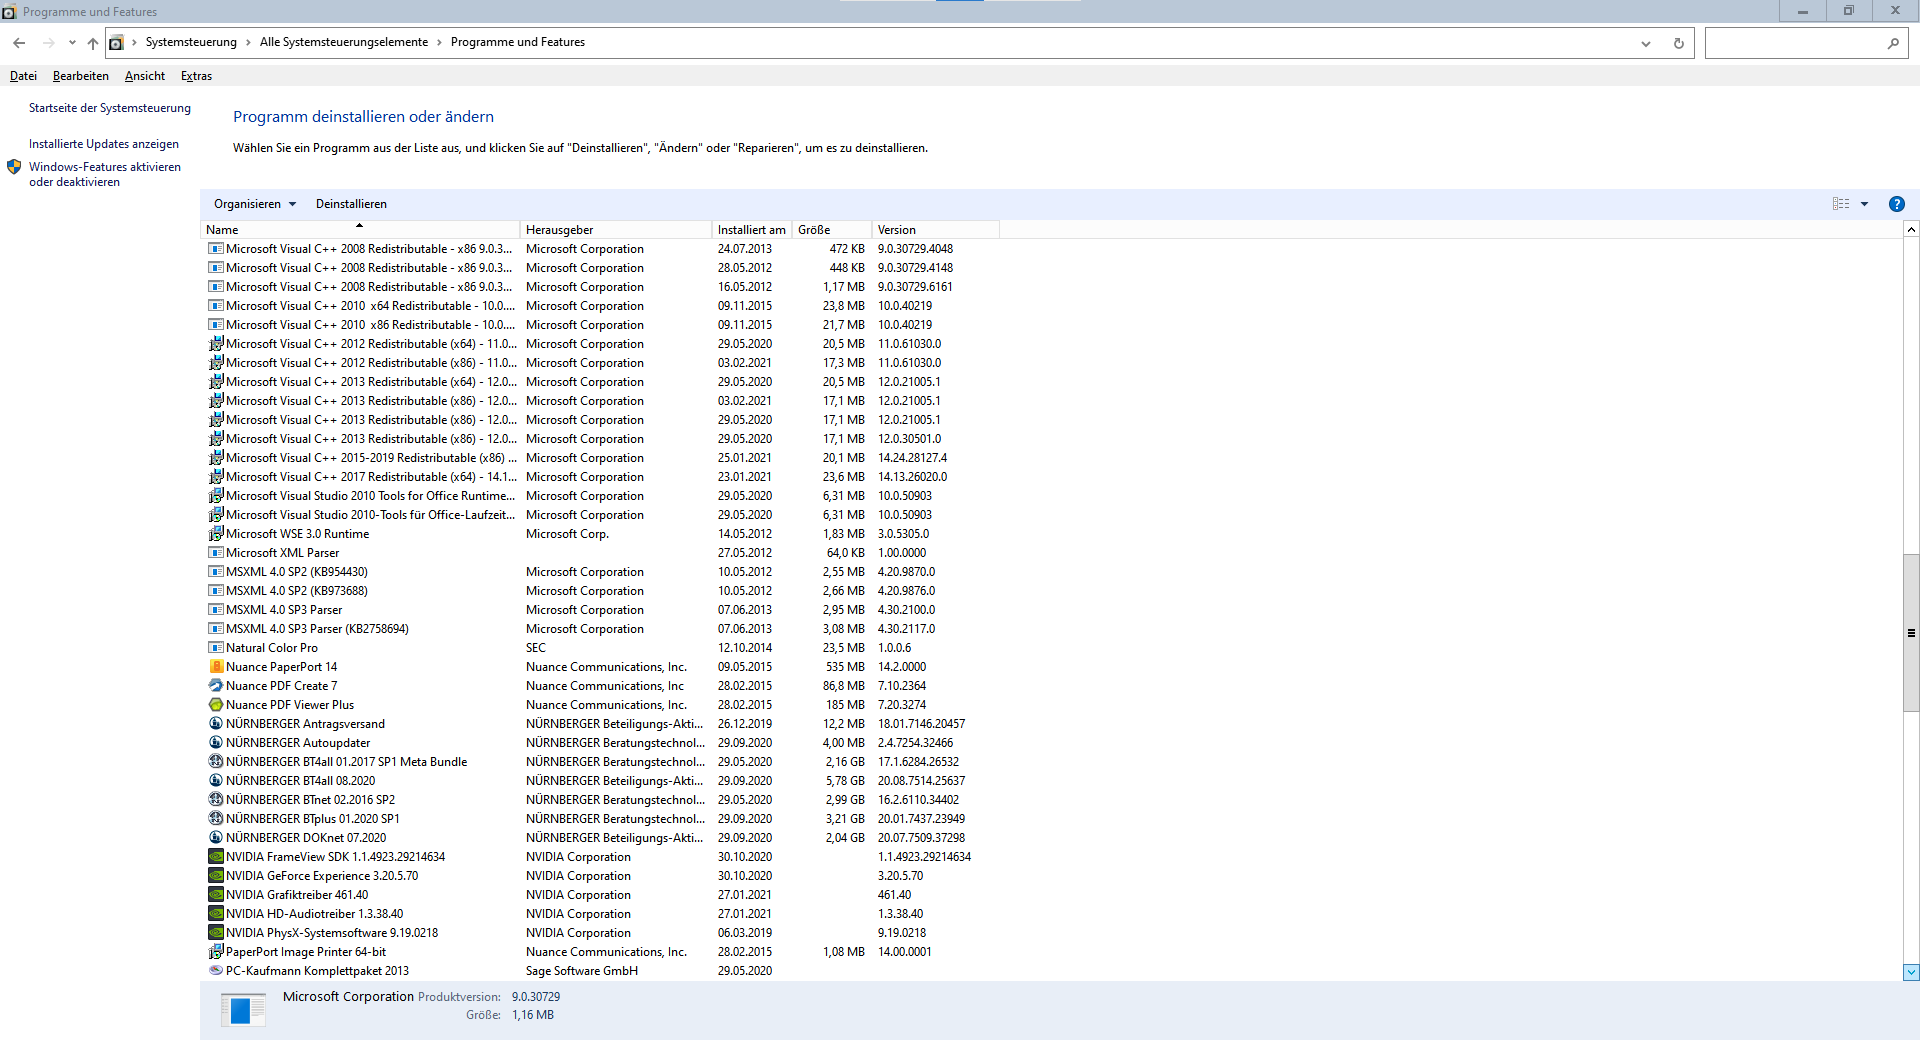This screenshot has height=1040, width=1920.
Task: Select MSXML 4.0 SP3 Parser row with 2,95 MB
Action: 602,610
